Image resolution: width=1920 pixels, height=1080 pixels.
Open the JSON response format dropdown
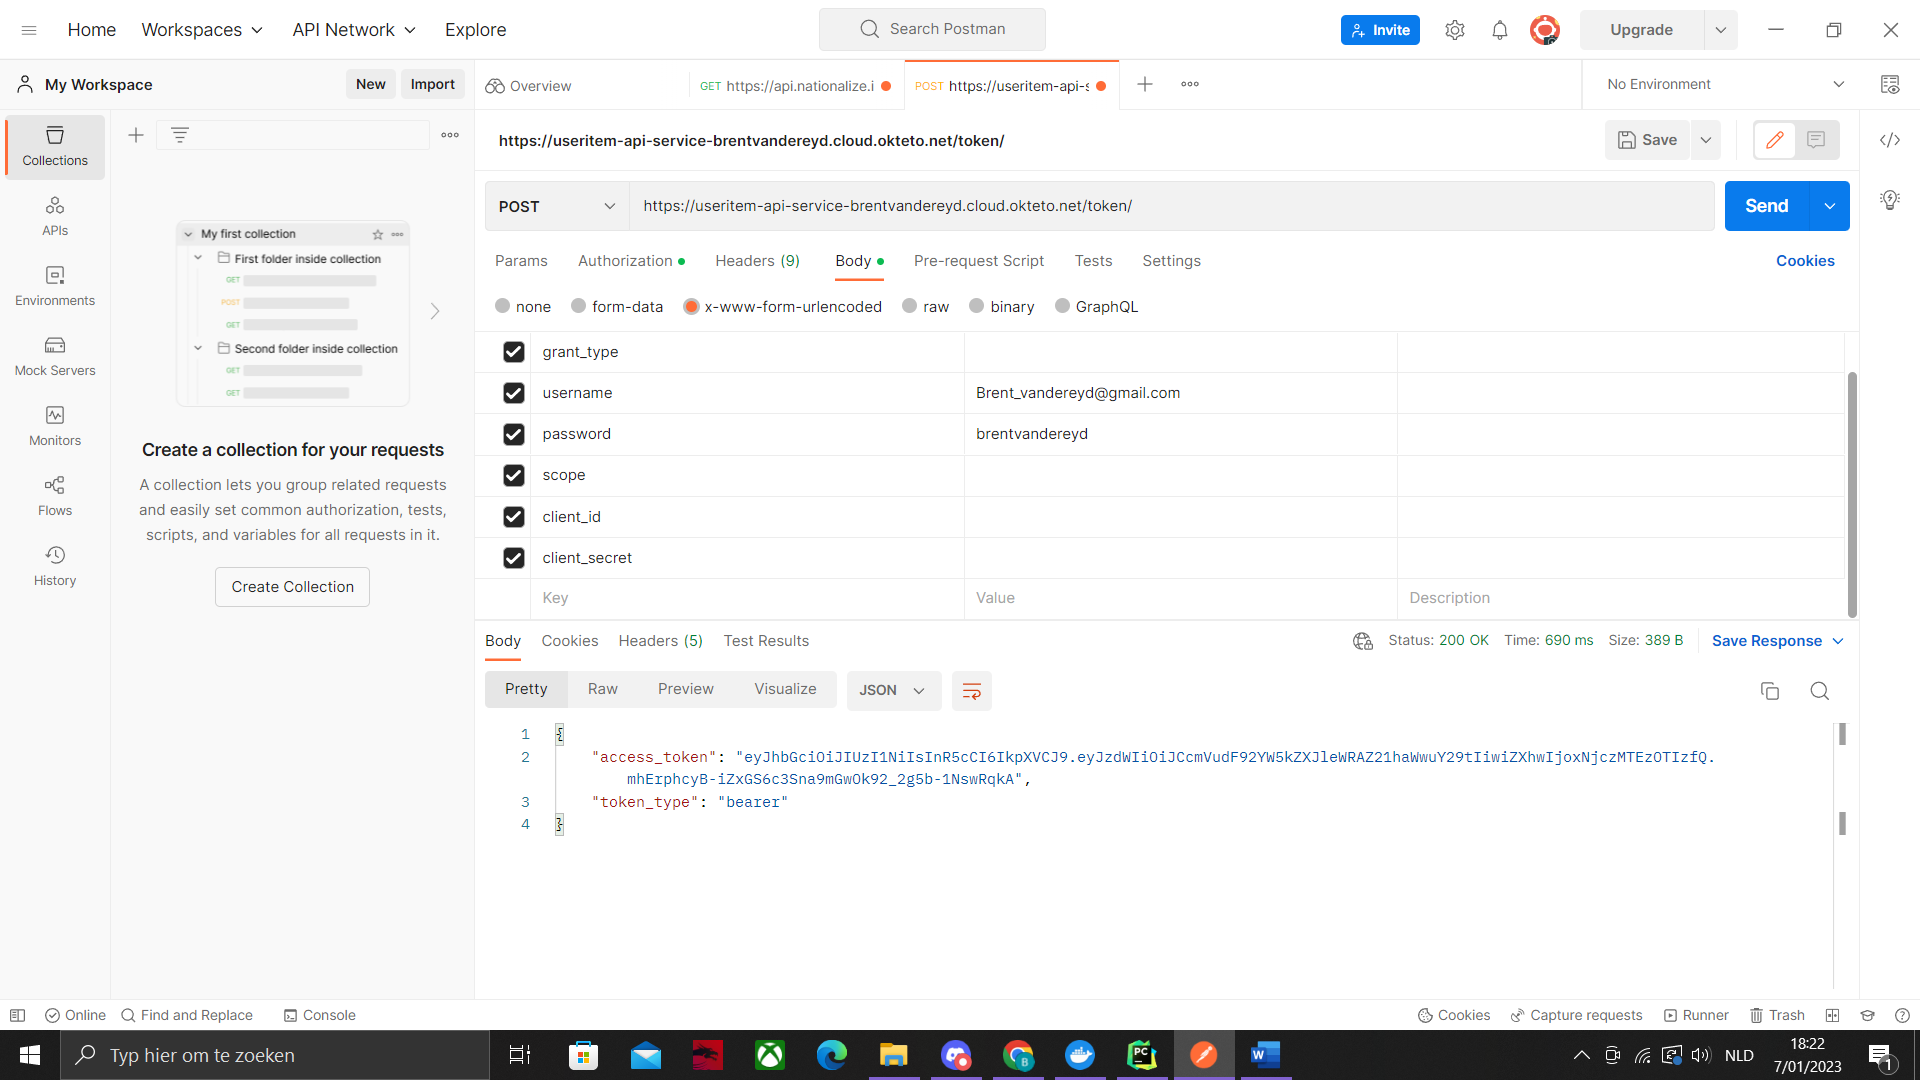(893, 690)
